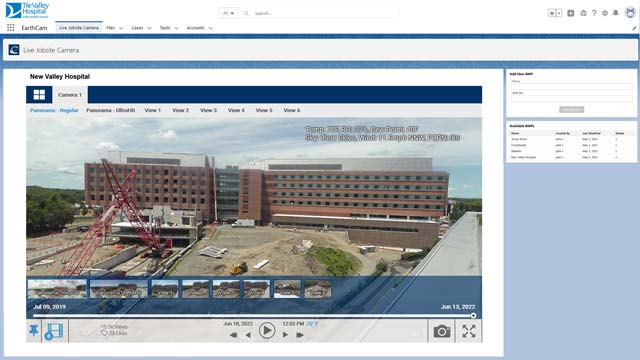Switch to View 1

point(153,110)
